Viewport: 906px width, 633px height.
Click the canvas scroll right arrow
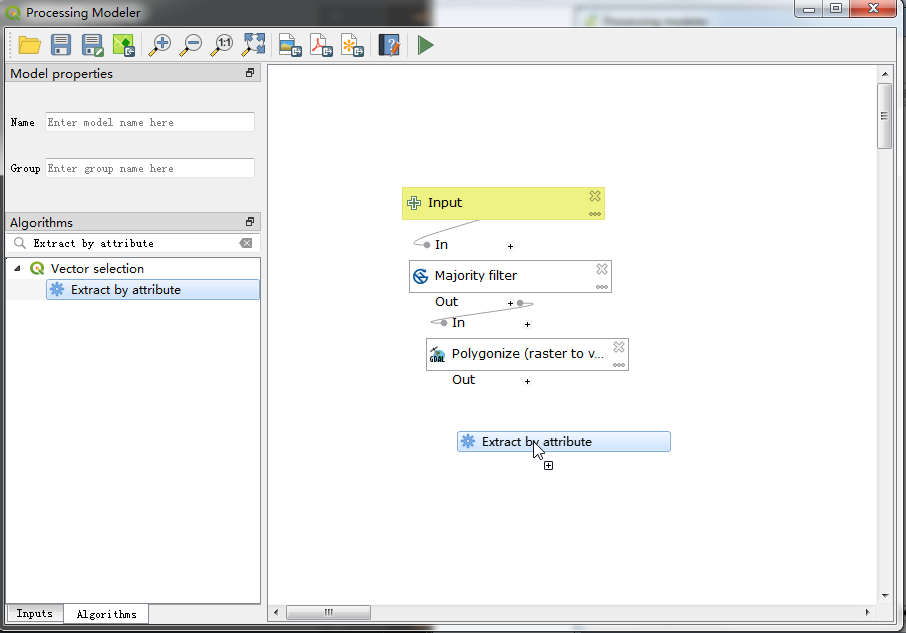click(867, 612)
